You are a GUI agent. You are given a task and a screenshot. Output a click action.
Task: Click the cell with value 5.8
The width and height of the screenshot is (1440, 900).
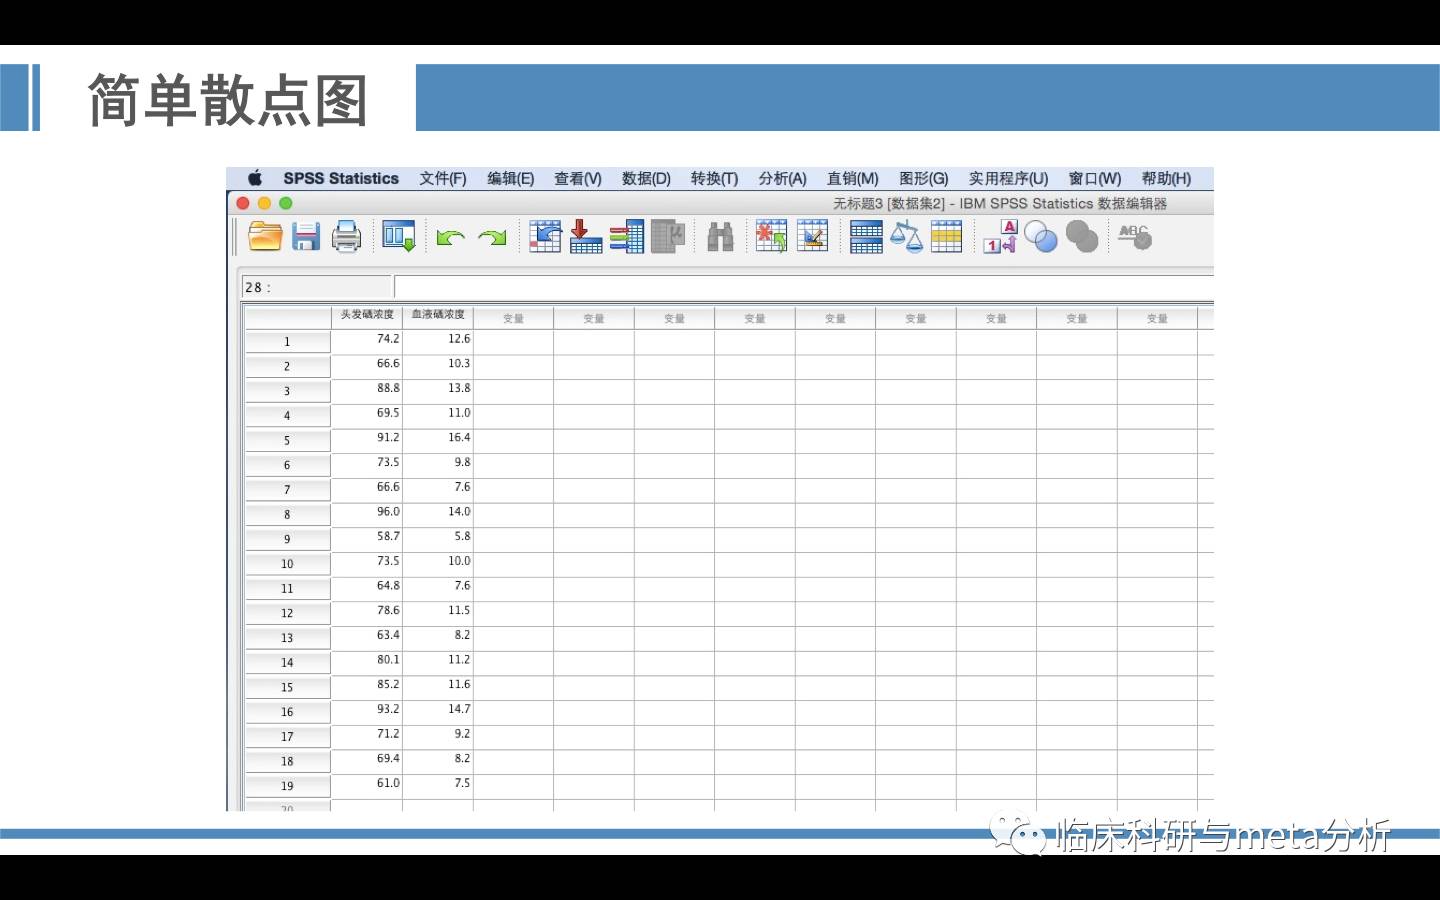438,538
